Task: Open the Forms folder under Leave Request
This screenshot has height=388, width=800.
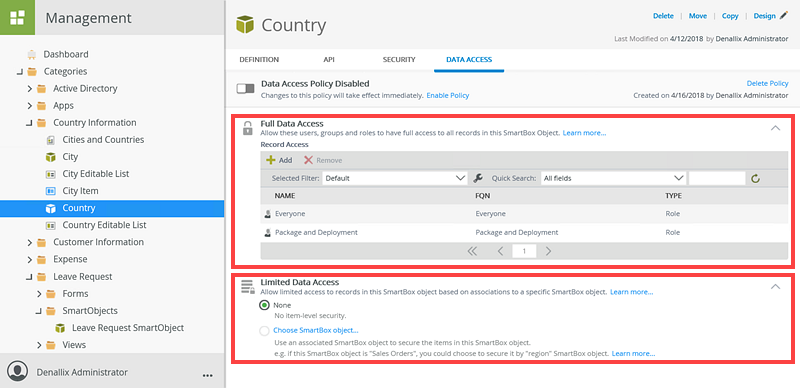Action: click(75, 294)
